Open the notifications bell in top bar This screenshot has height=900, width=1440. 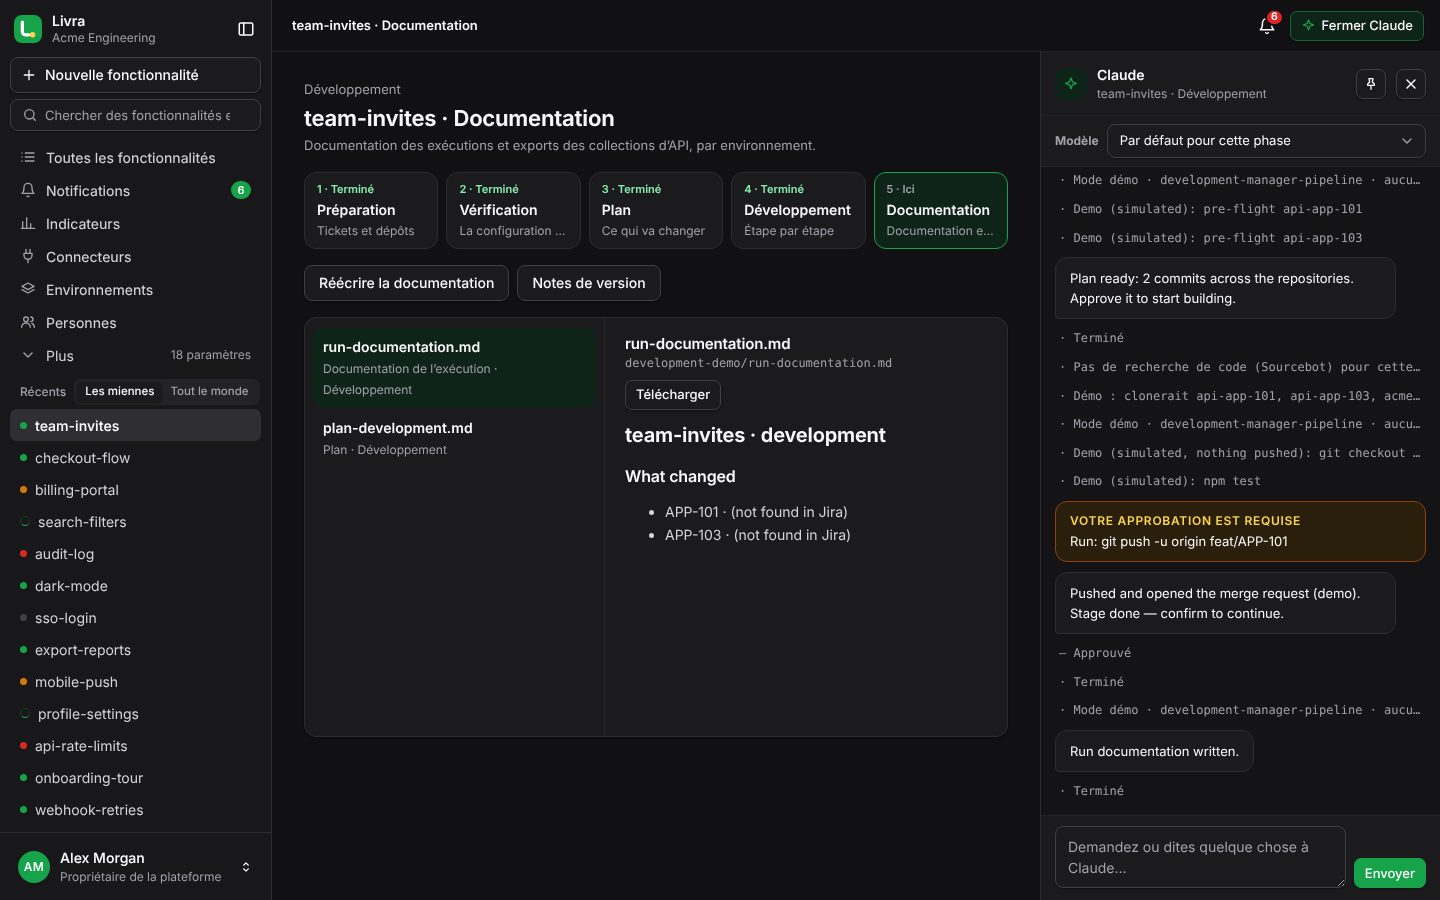(1267, 26)
